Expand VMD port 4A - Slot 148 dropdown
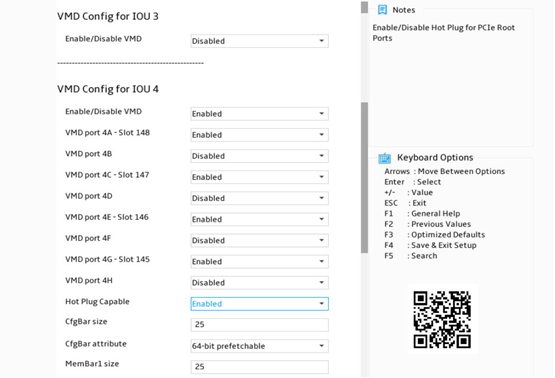 259,135
